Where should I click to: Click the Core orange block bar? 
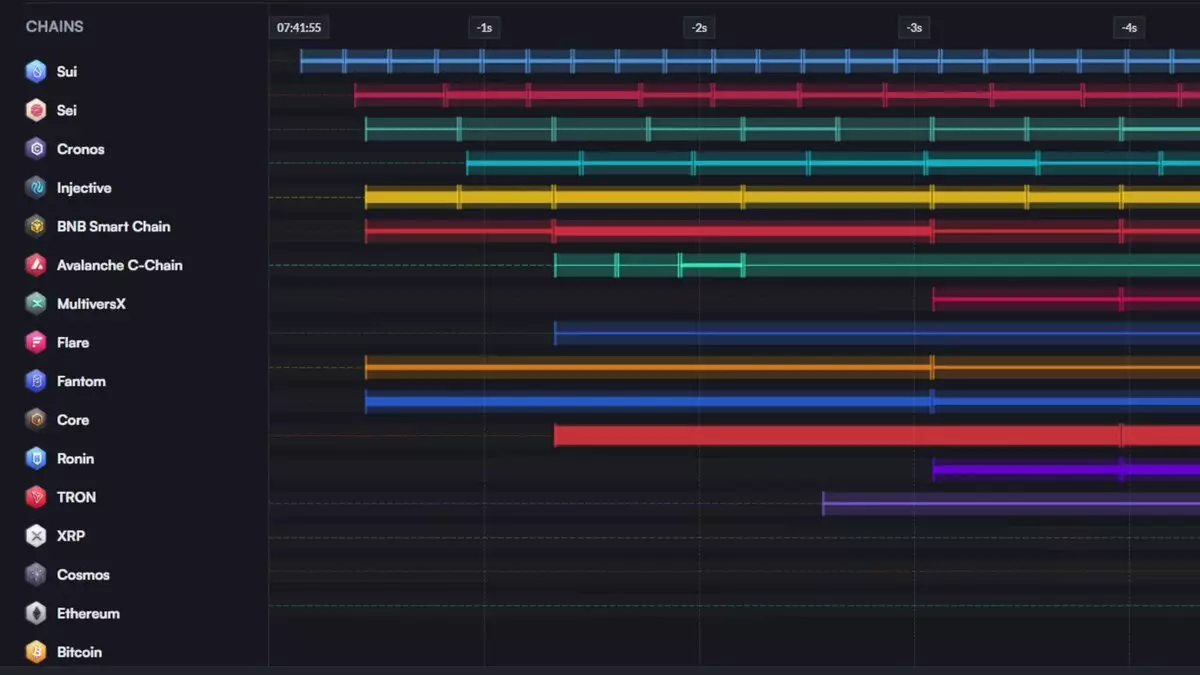(x=782, y=367)
